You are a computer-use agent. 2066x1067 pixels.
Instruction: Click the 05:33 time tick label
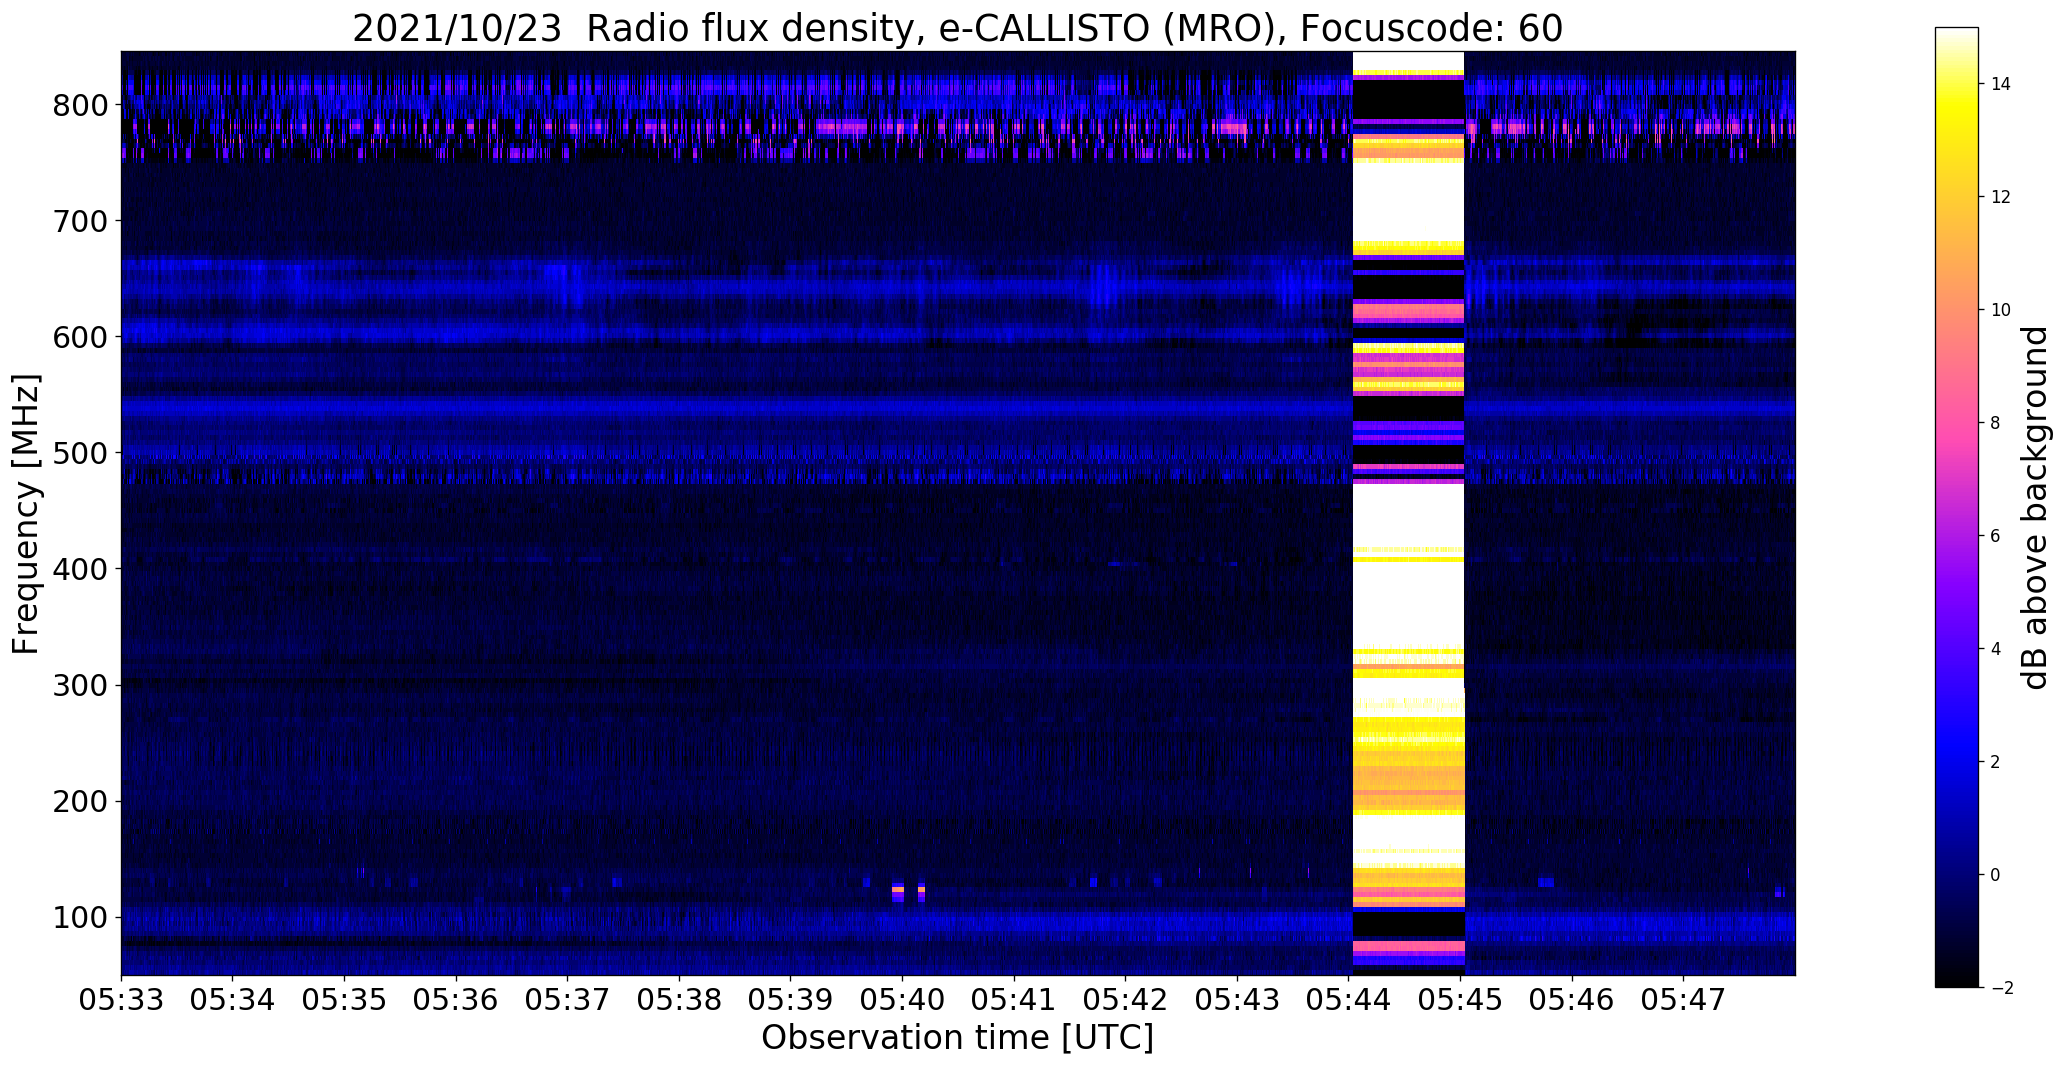click(121, 1001)
